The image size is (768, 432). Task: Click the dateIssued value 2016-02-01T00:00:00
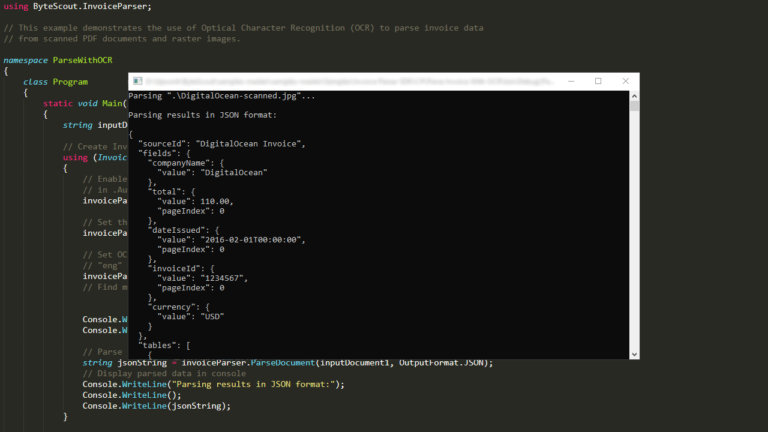click(250, 240)
